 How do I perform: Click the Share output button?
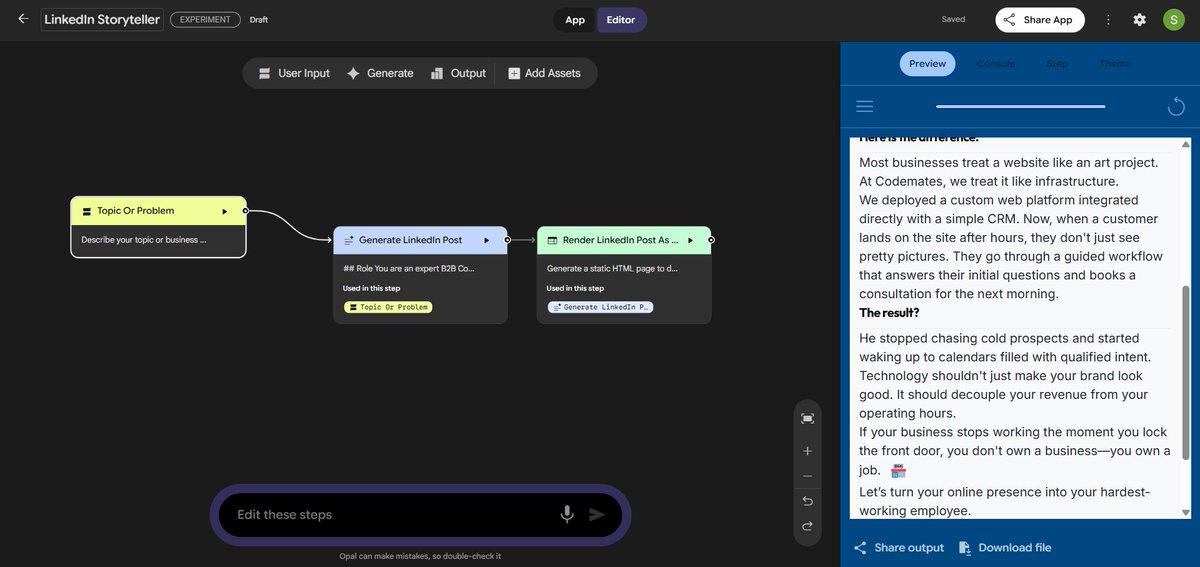tap(898, 548)
